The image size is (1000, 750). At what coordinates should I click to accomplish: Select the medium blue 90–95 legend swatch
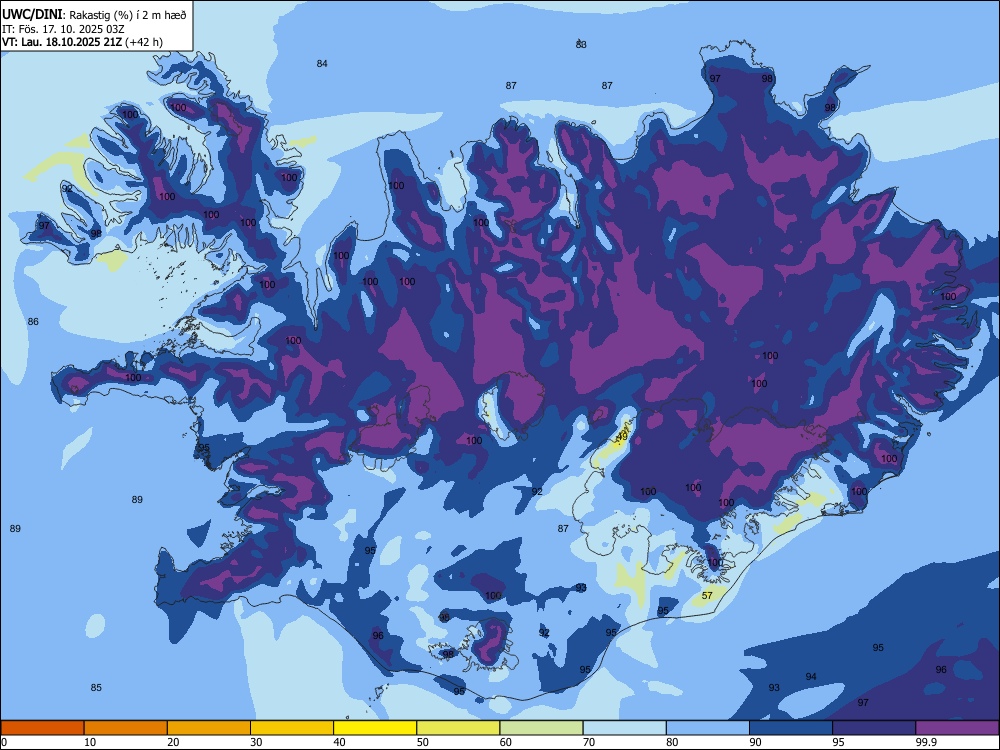pos(791,728)
